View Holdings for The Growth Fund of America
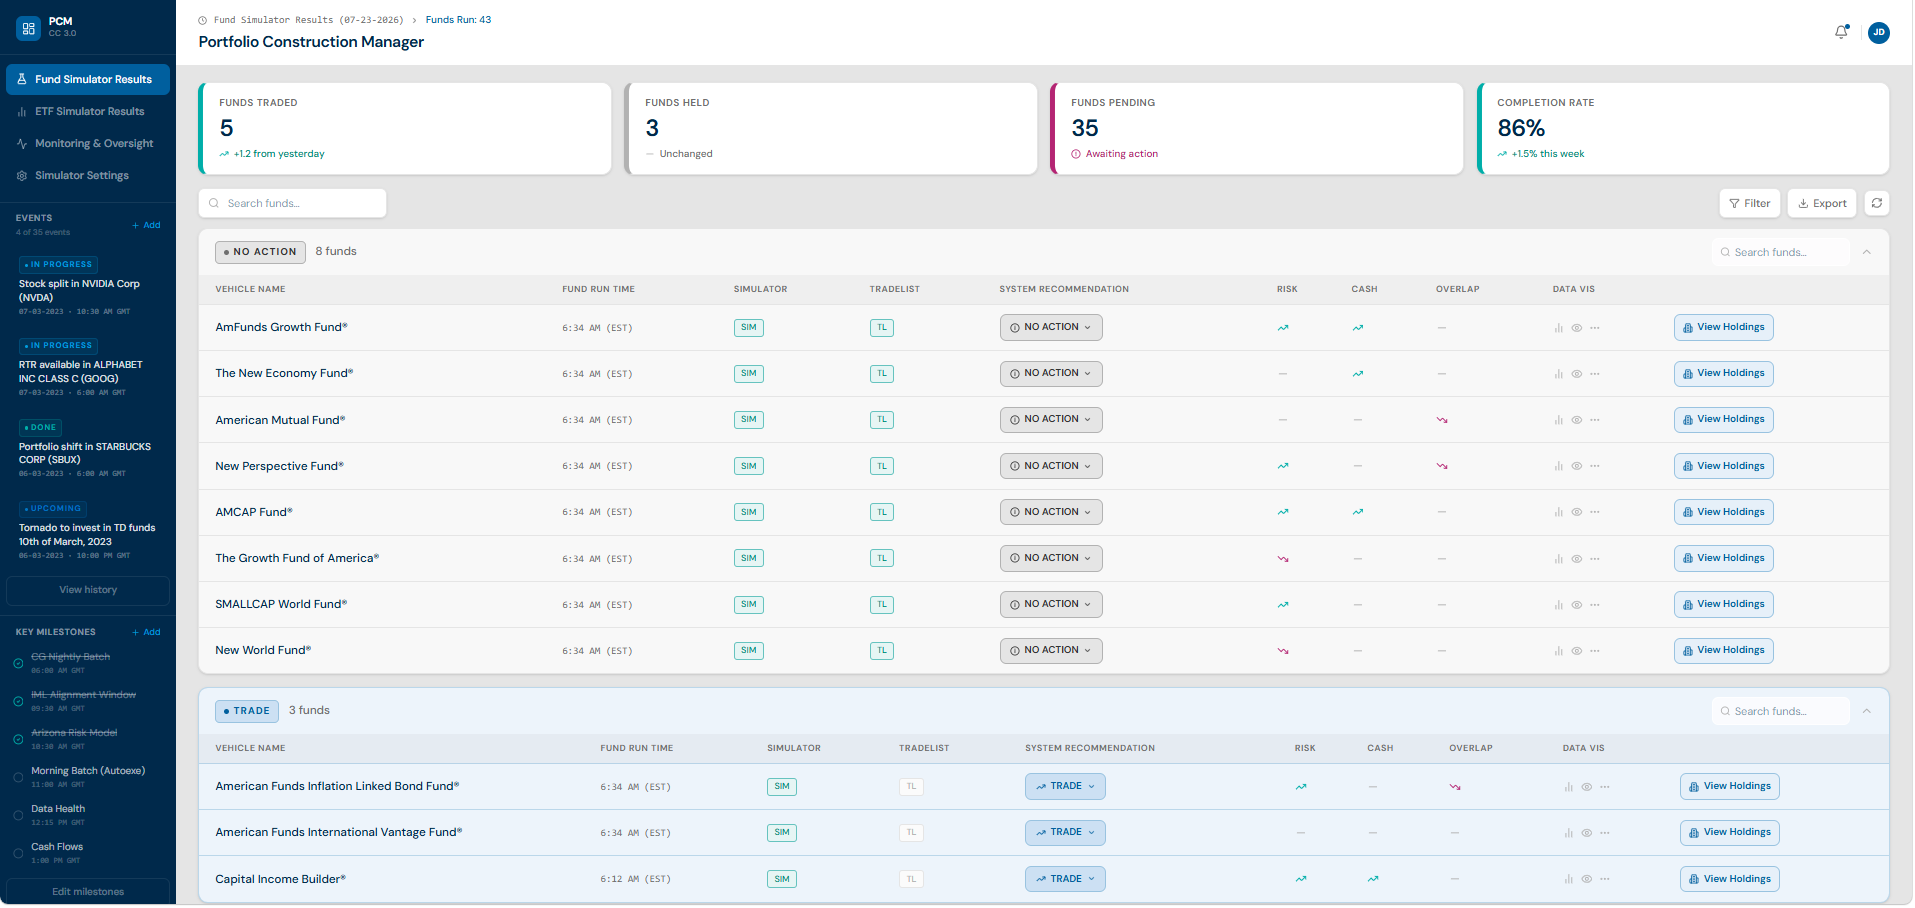This screenshot has width=1915, height=908. click(x=1724, y=558)
